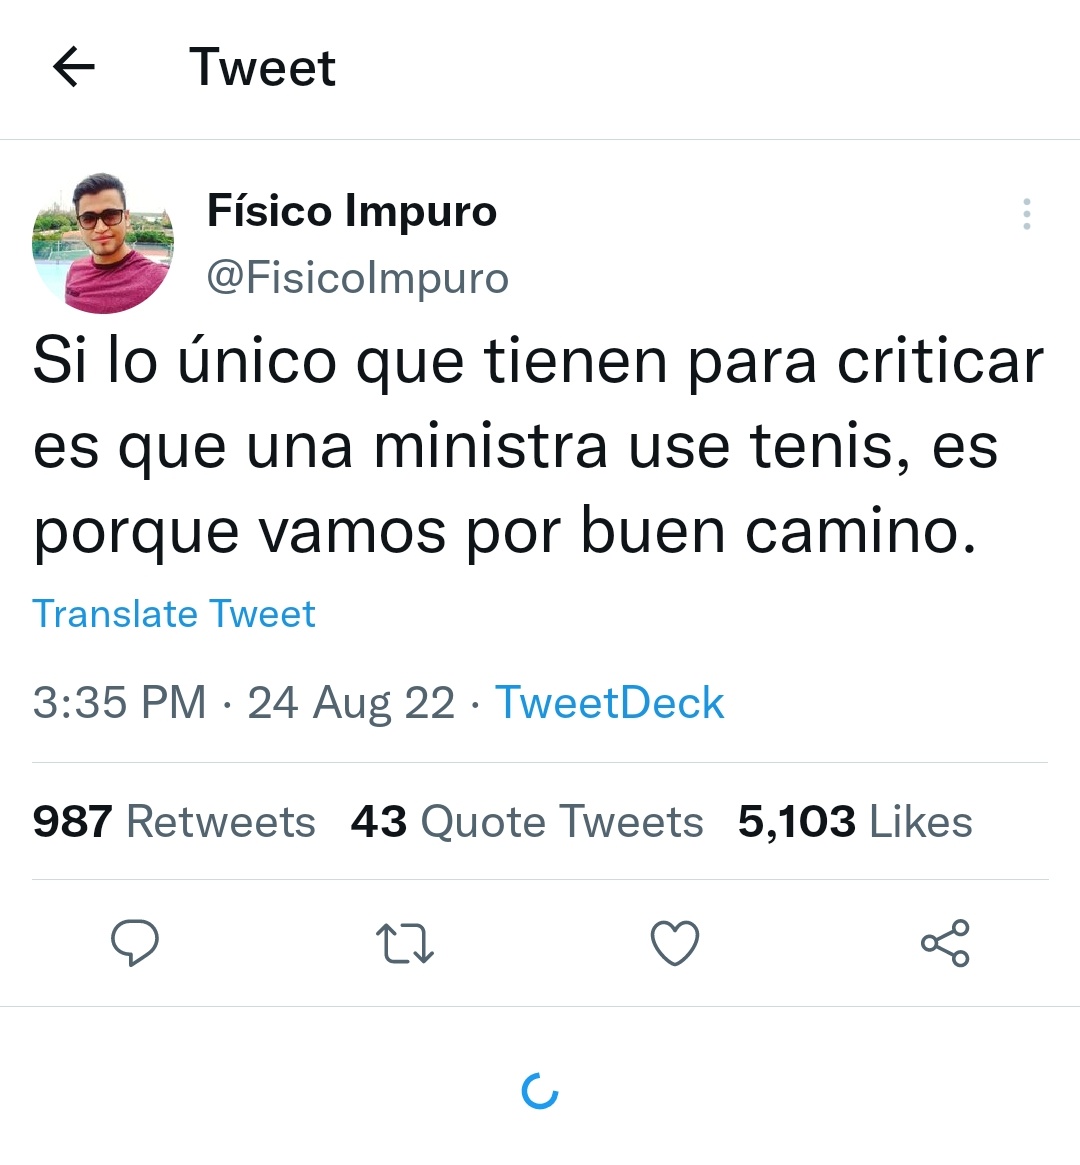This screenshot has width=1080, height=1165.
Task: View the 43 Quote Tweets list
Action: (x=527, y=822)
